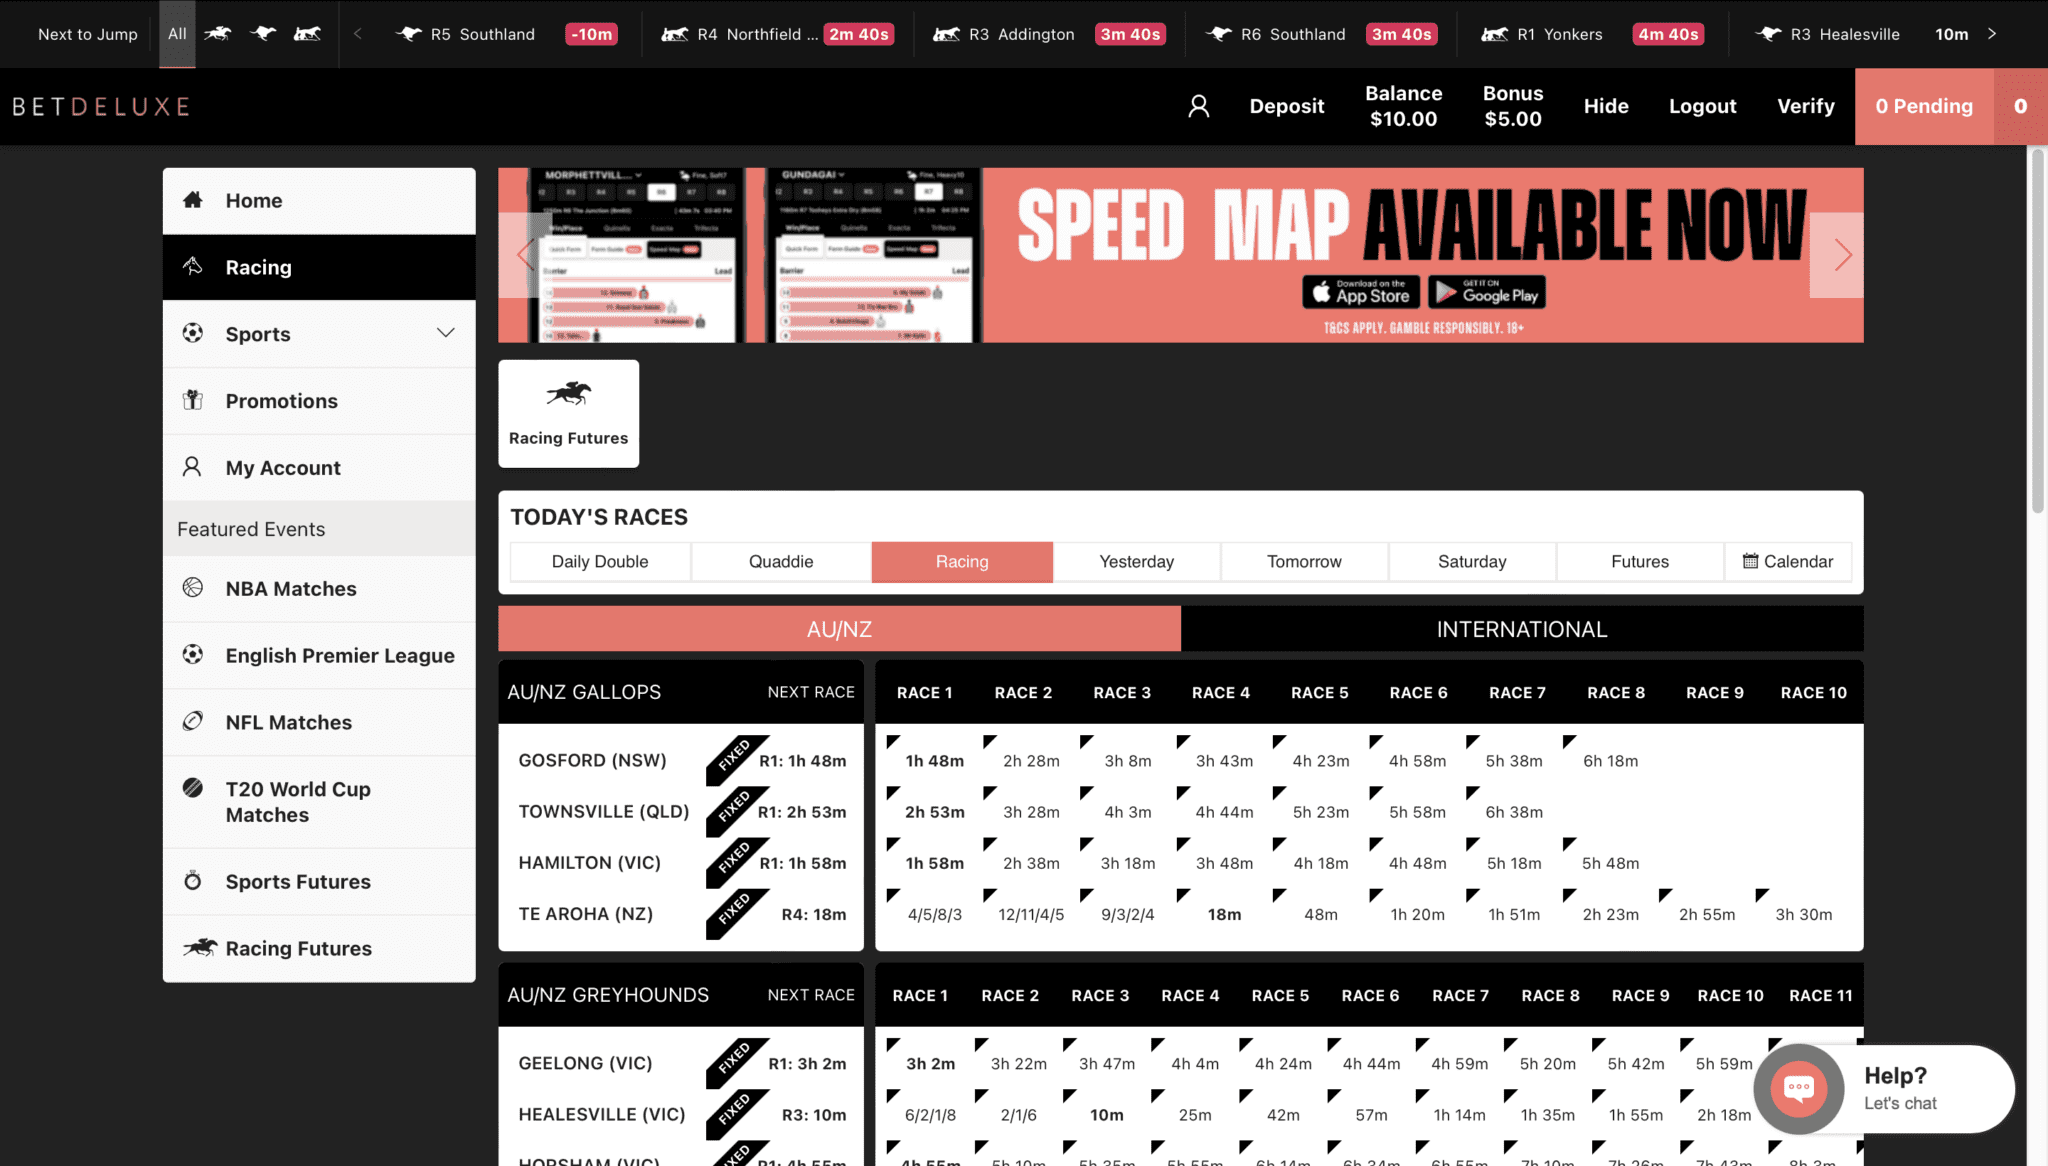Select the Daily Double tab
The height and width of the screenshot is (1166, 2048).
(600, 562)
